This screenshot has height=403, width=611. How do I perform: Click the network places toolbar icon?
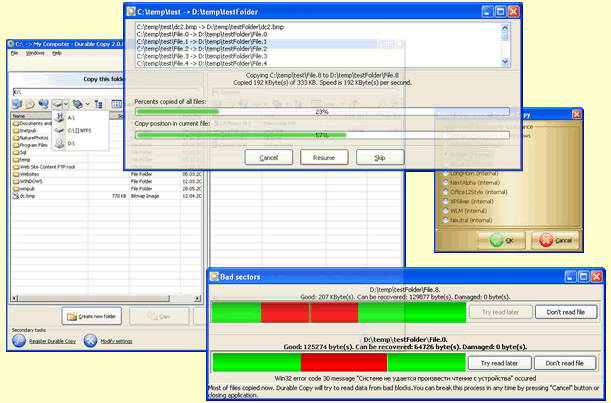pos(78,104)
